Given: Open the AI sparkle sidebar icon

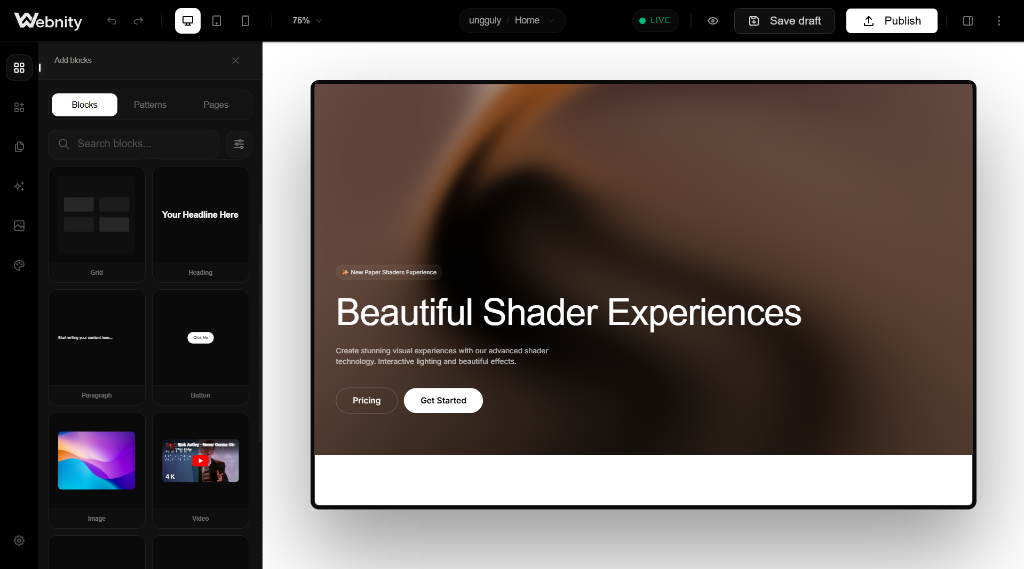Looking at the screenshot, I should click(x=19, y=186).
